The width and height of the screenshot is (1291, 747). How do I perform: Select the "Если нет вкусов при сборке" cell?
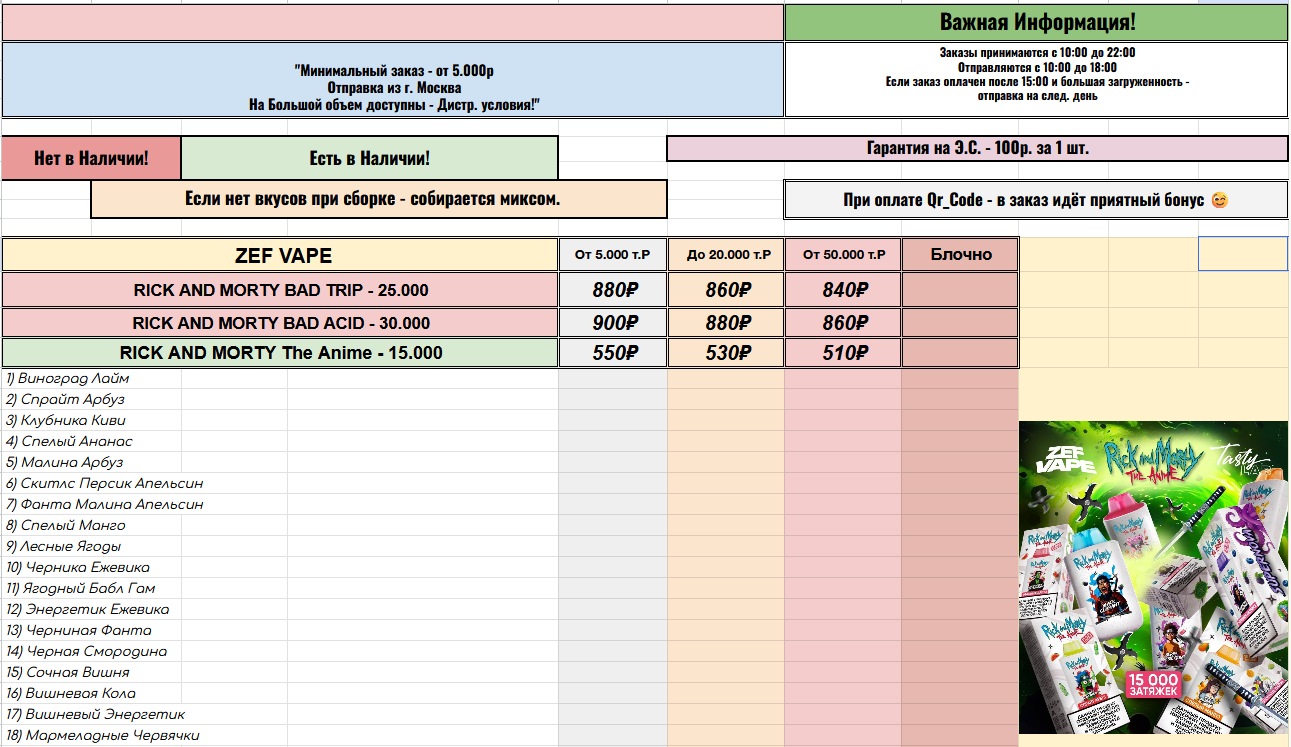click(379, 199)
